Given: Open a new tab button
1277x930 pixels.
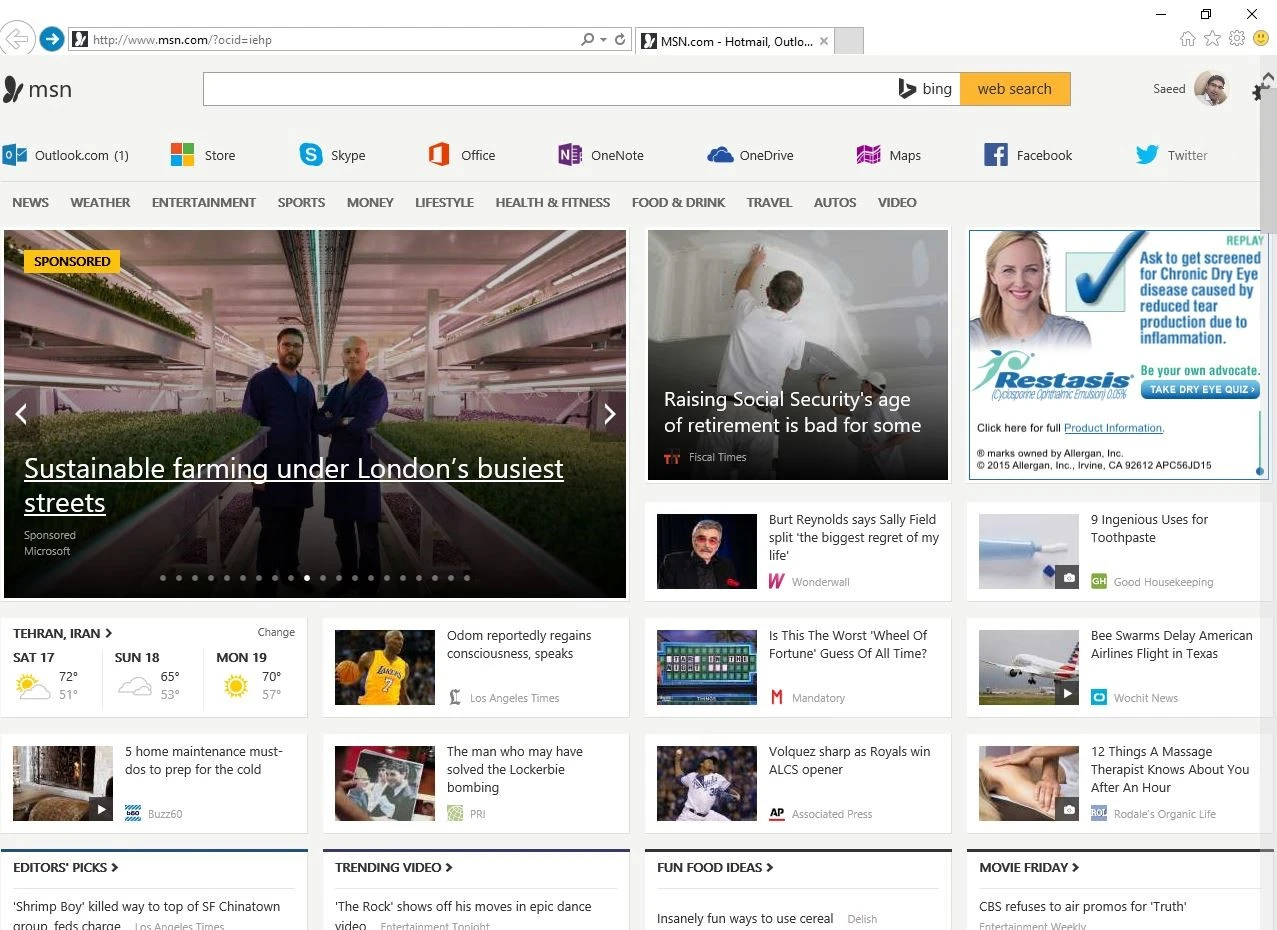Looking at the screenshot, I should point(848,41).
